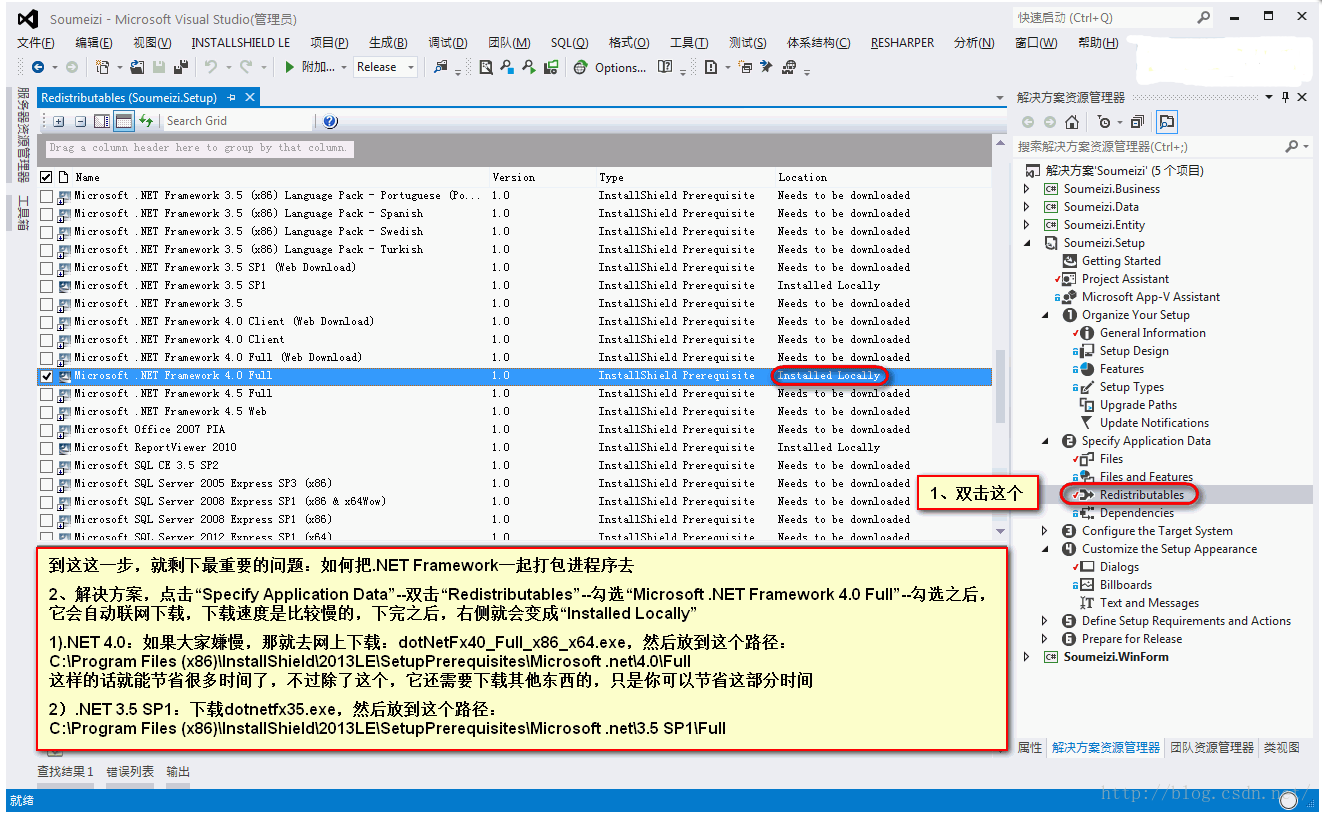This screenshot has width=1322, height=813.
Task: Click the green refresh arrows in grid toolbar
Action: [x=146, y=121]
